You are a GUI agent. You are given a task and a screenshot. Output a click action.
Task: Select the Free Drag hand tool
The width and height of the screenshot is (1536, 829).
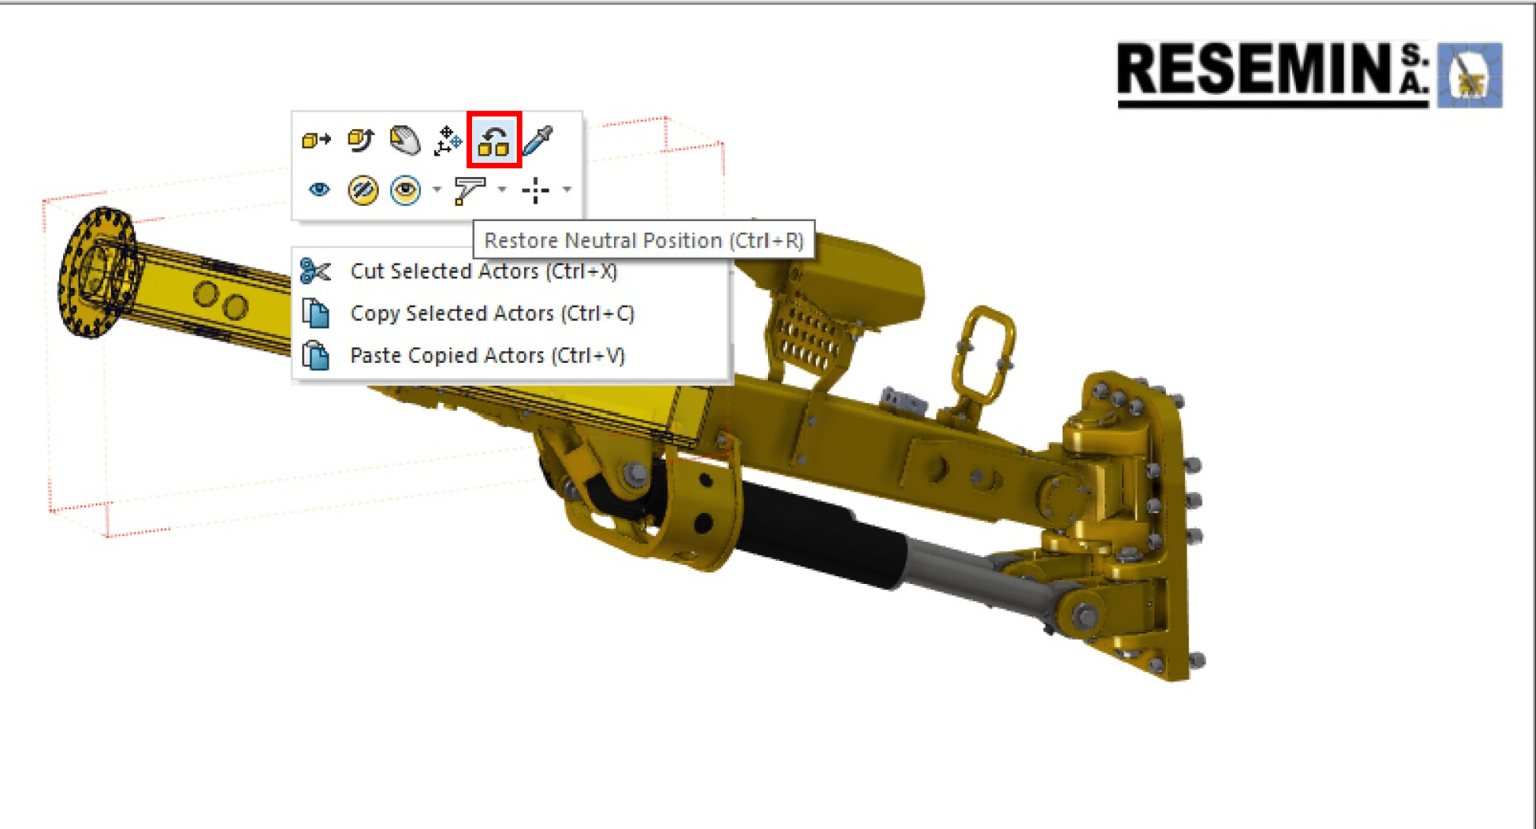(x=405, y=140)
